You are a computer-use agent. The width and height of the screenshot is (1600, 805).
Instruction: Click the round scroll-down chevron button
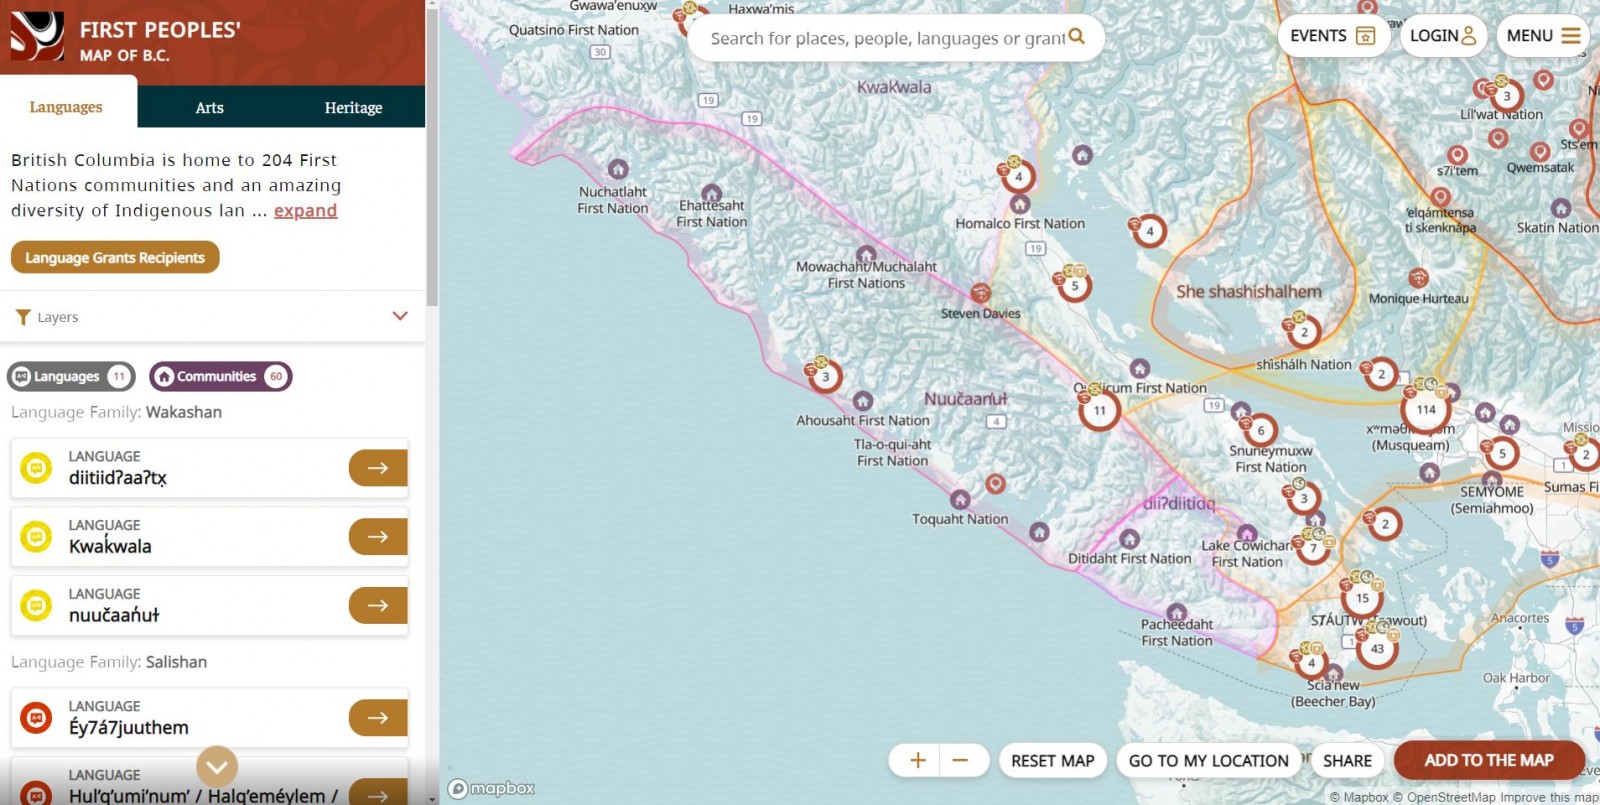point(217,767)
